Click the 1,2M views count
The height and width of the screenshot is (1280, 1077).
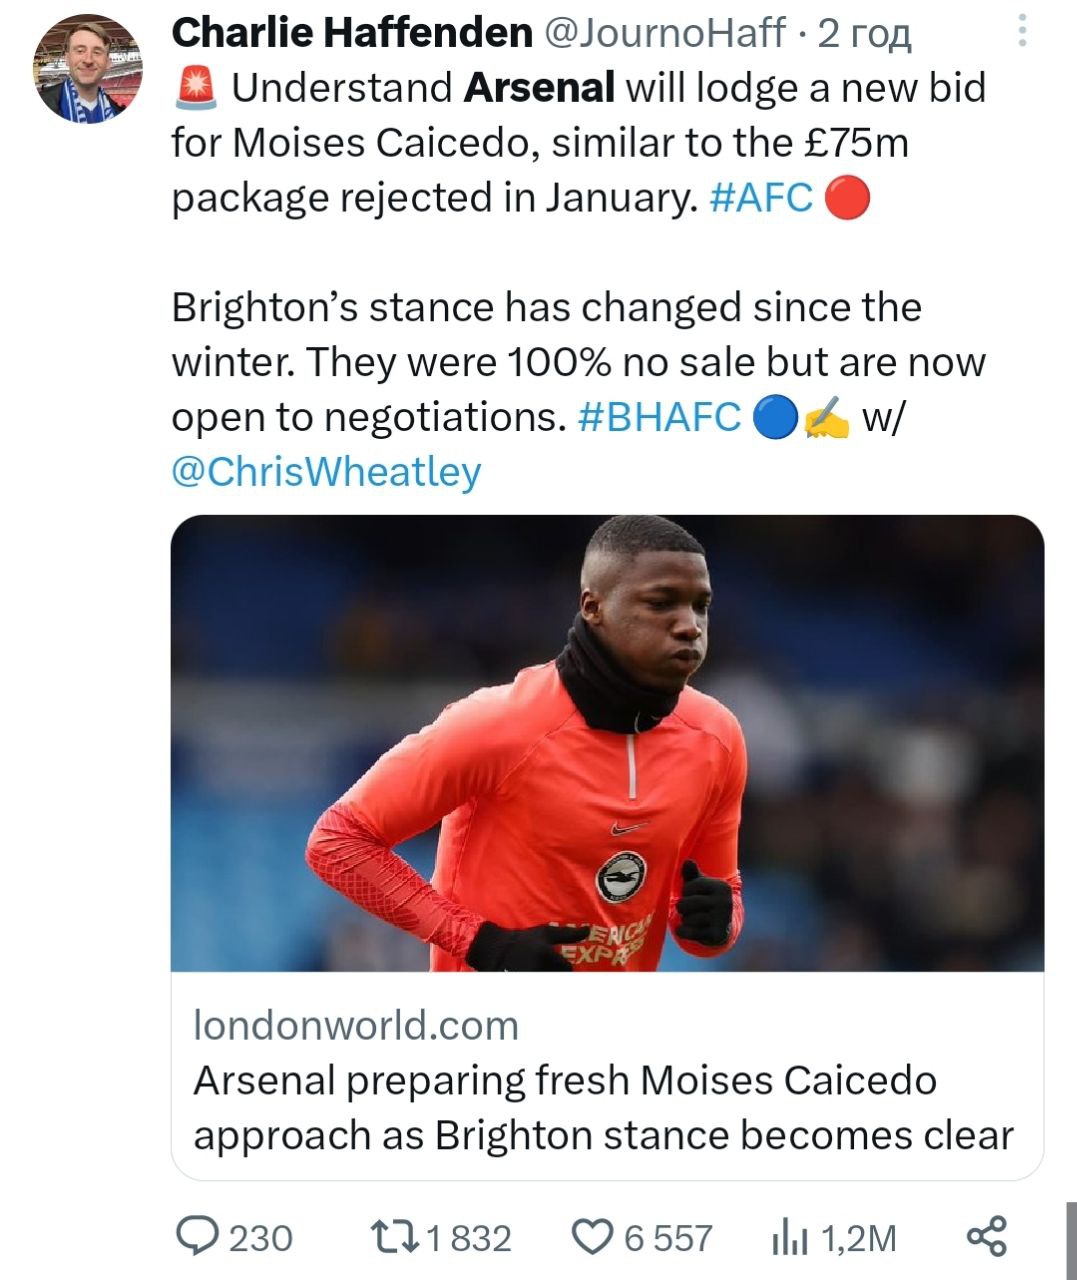pos(858,1238)
